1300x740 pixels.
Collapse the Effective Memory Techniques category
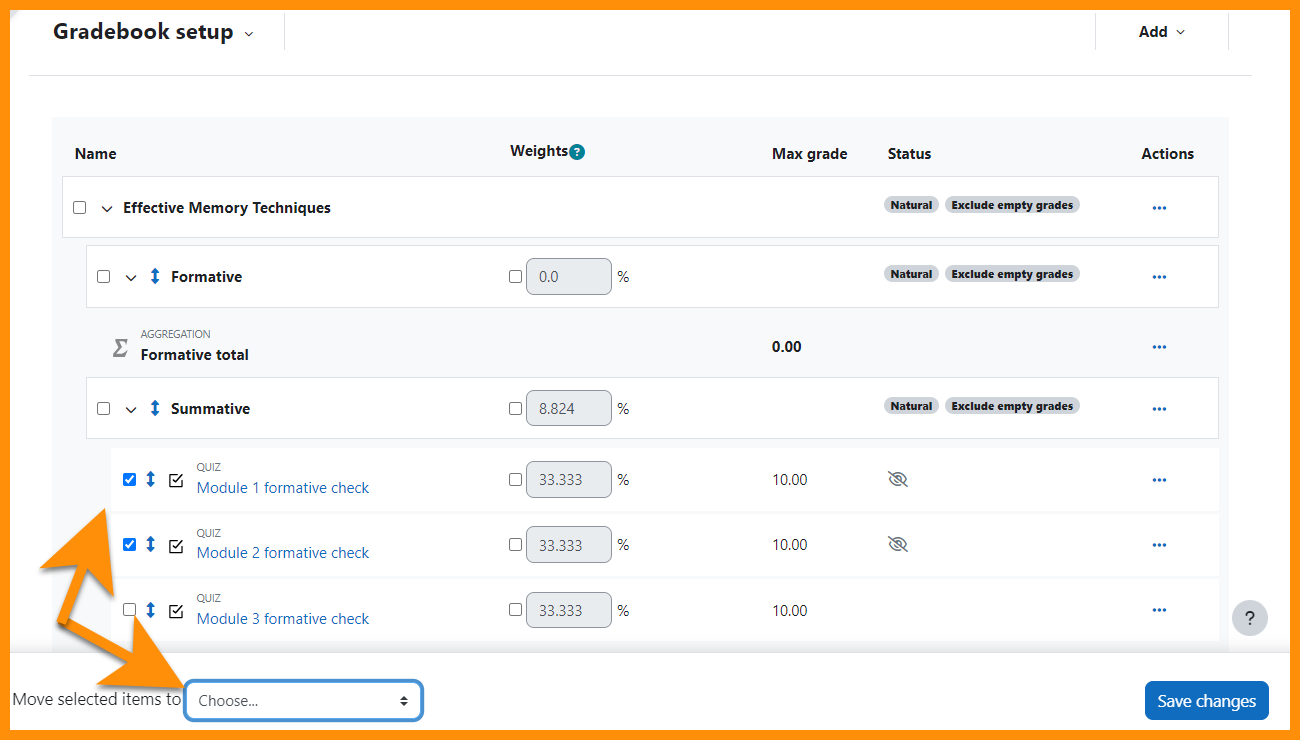(x=107, y=207)
